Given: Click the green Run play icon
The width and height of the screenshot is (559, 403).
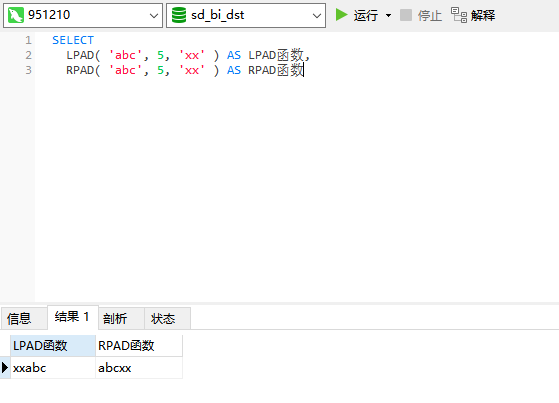Looking at the screenshot, I should pyautogui.click(x=342, y=15).
